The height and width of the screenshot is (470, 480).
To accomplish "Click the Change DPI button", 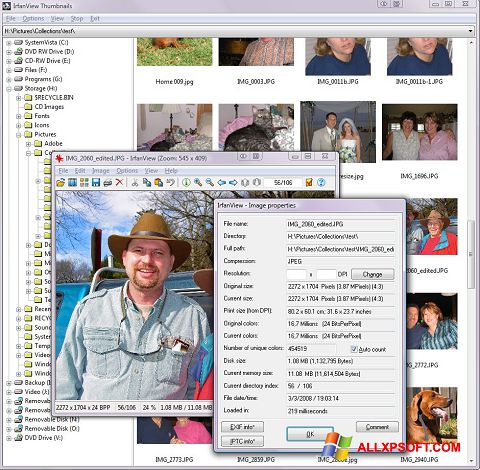I will pyautogui.click(x=372, y=274).
